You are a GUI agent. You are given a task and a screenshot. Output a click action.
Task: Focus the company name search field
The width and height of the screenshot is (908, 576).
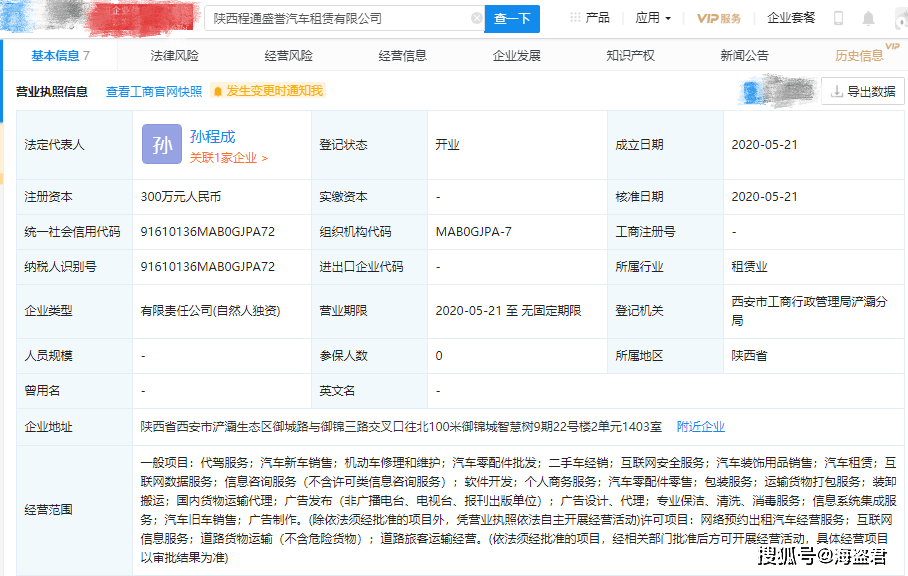pos(340,19)
